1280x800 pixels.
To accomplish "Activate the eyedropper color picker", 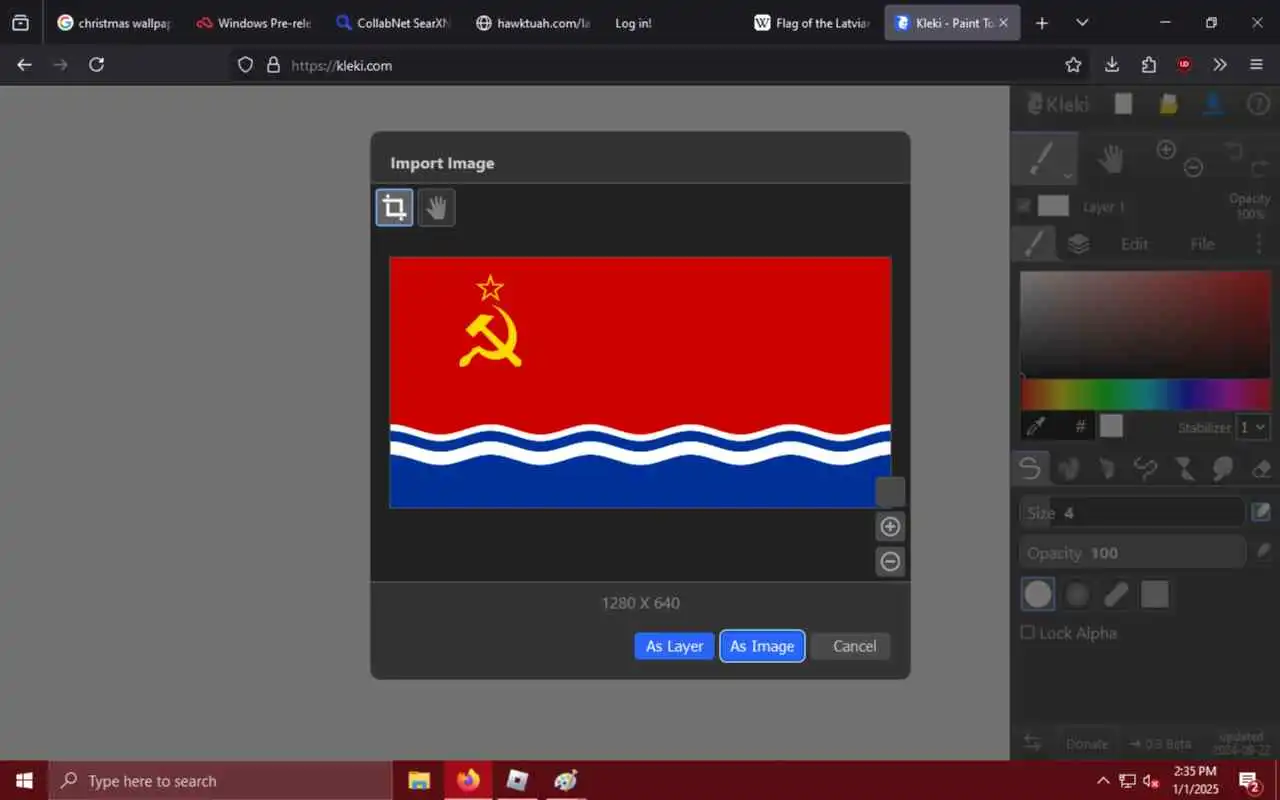I will 1036,426.
